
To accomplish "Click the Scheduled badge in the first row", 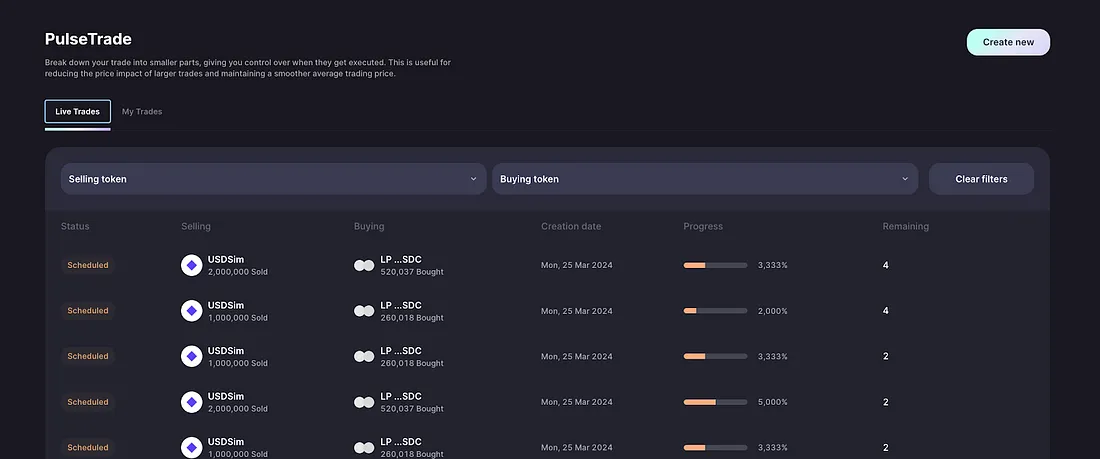I will point(88,265).
